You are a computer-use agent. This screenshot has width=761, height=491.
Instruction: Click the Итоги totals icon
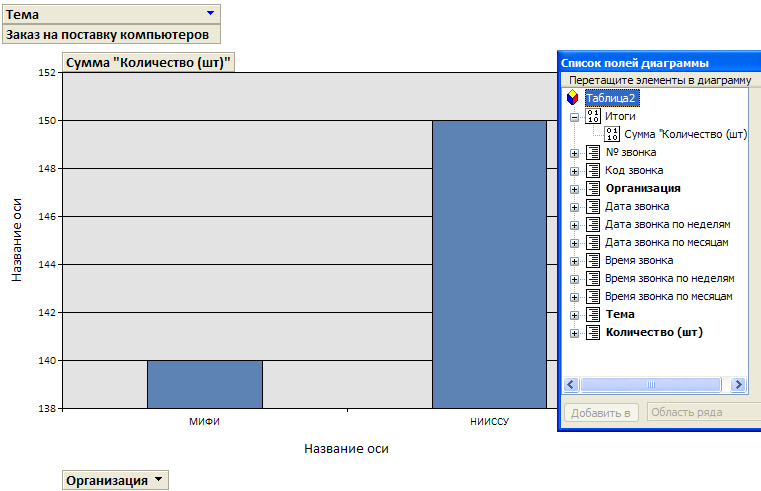click(x=593, y=116)
